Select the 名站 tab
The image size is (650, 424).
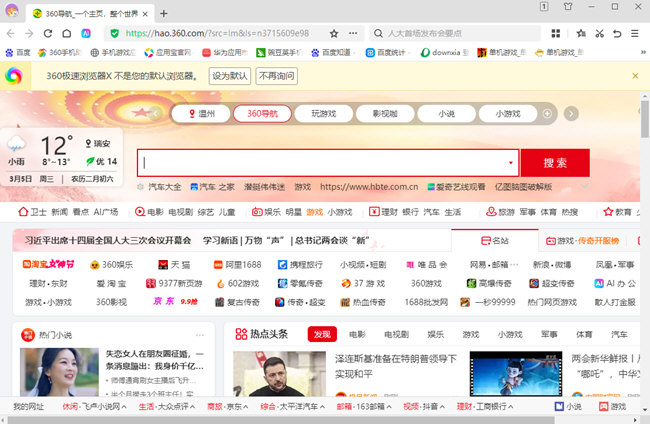[495, 240]
